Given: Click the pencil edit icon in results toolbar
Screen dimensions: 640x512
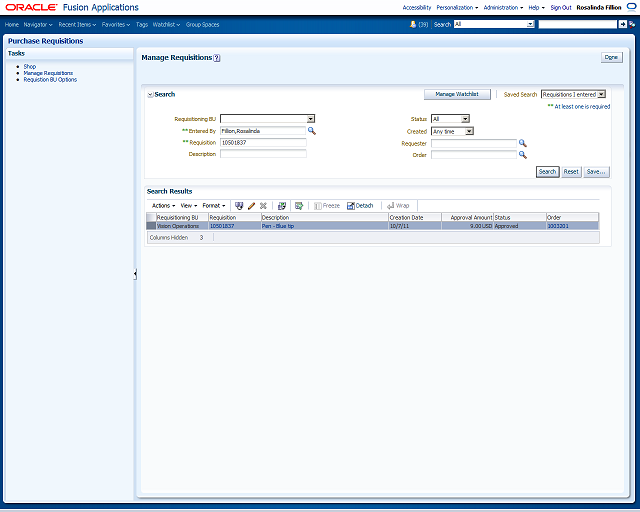Looking at the screenshot, I should (x=251, y=206).
